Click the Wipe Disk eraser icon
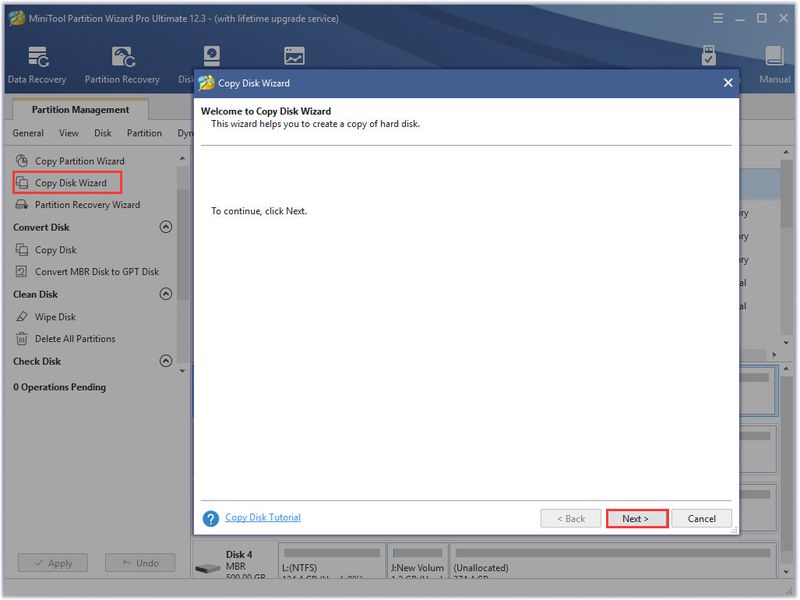Screen dimensions: 800x600 pos(22,317)
